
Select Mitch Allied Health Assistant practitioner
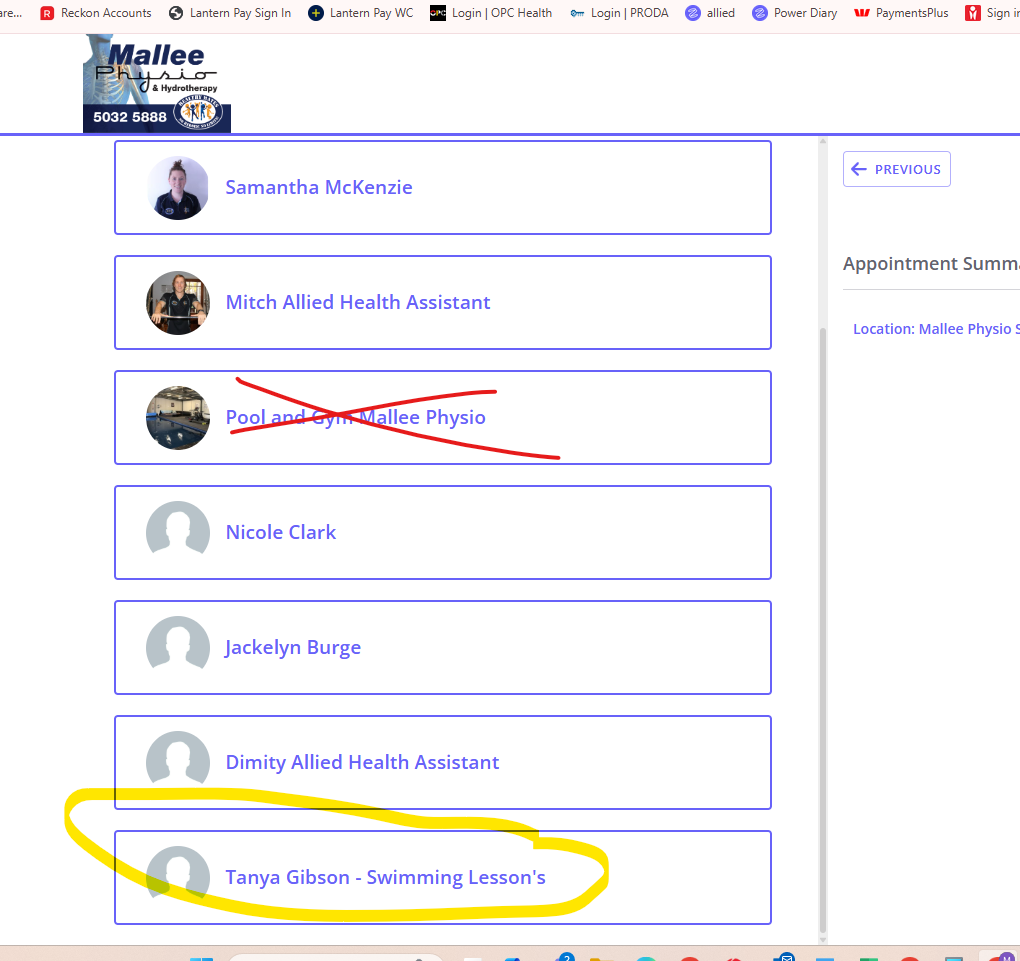[x=357, y=302]
